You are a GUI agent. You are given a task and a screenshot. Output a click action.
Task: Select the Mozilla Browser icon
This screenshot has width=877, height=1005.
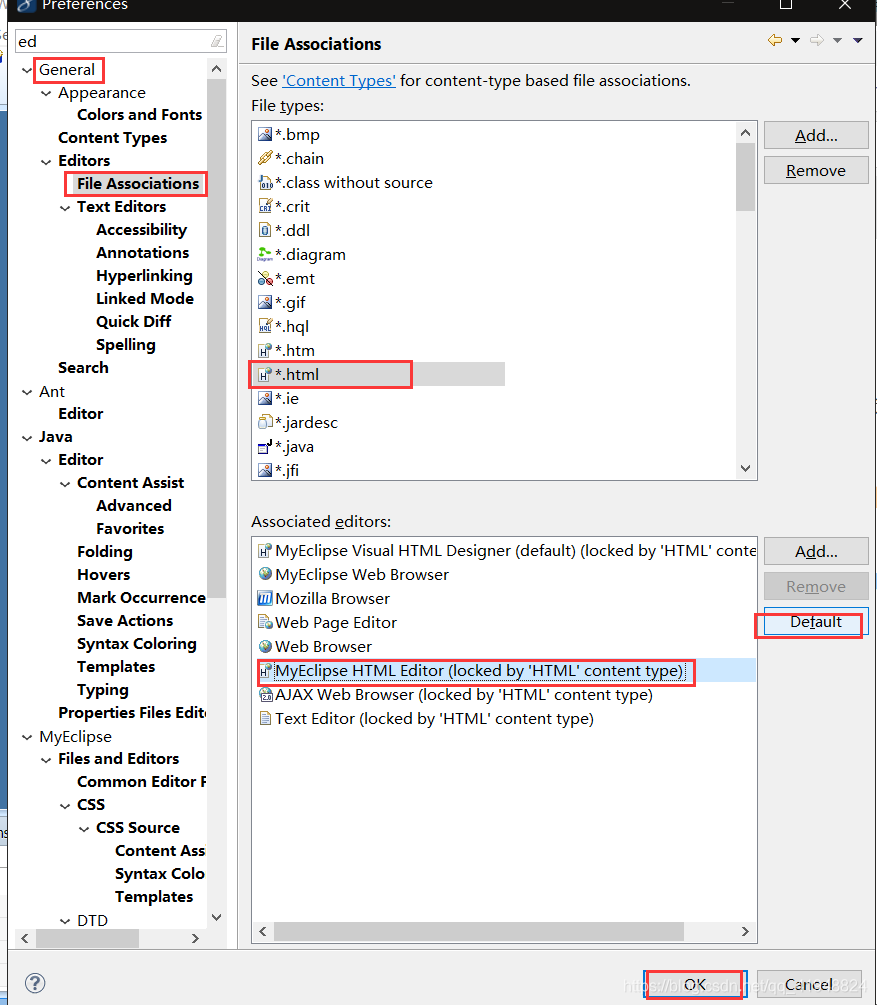tap(265, 599)
